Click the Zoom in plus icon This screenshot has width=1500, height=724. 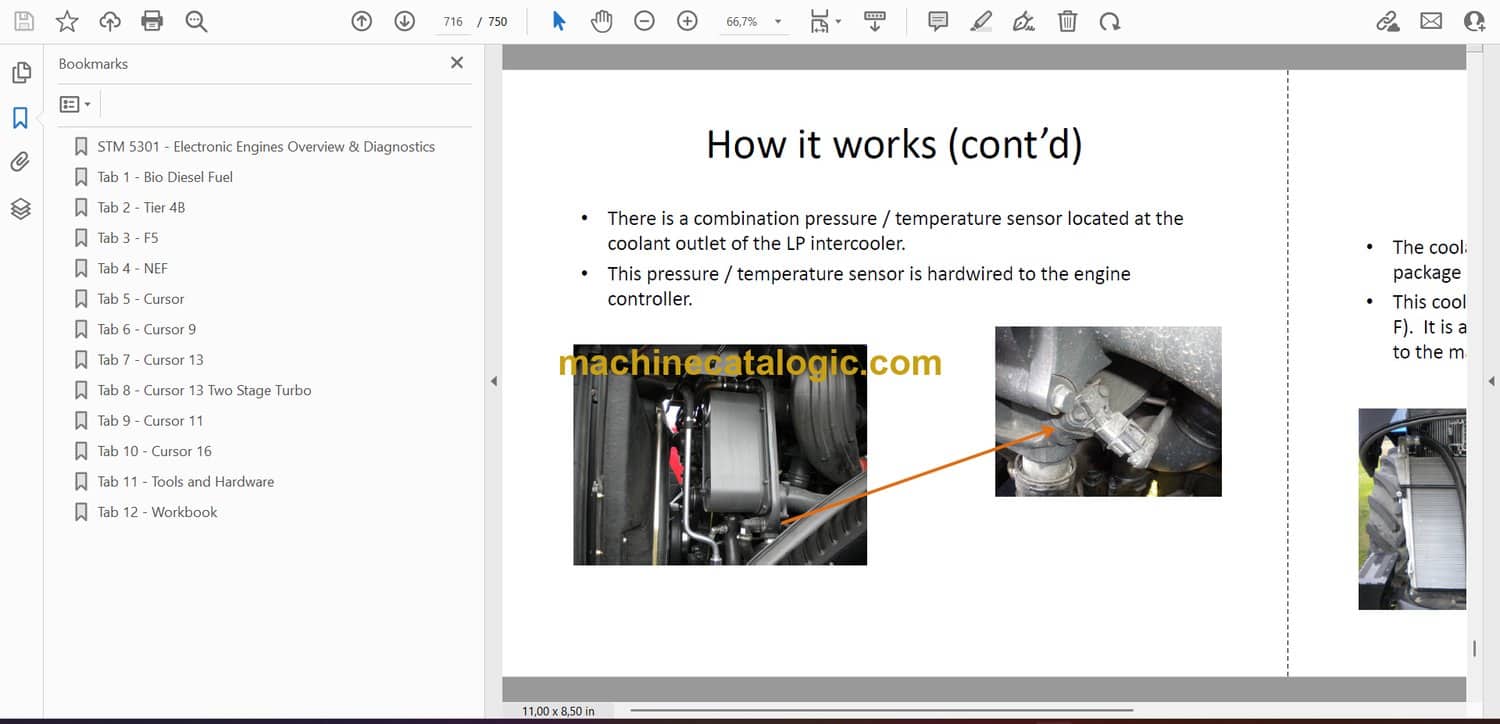687,21
